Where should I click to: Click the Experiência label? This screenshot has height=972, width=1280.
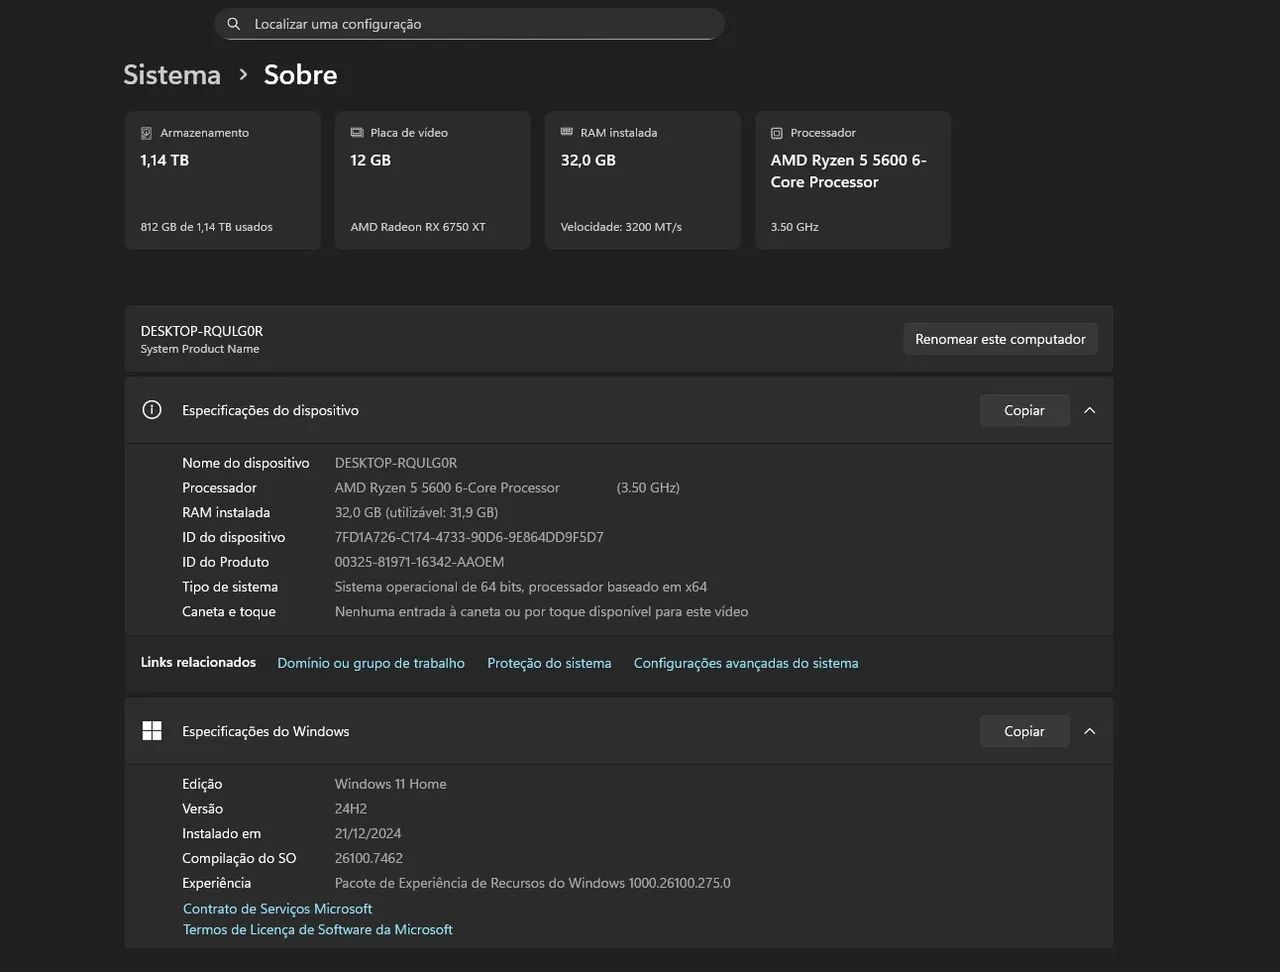(x=217, y=883)
